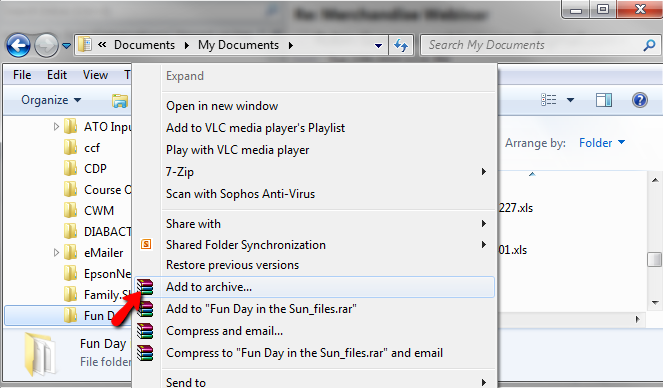The image size is (663, 388).
Task: Toggle the preview pane icon
Action: click(x=604, y=100)
